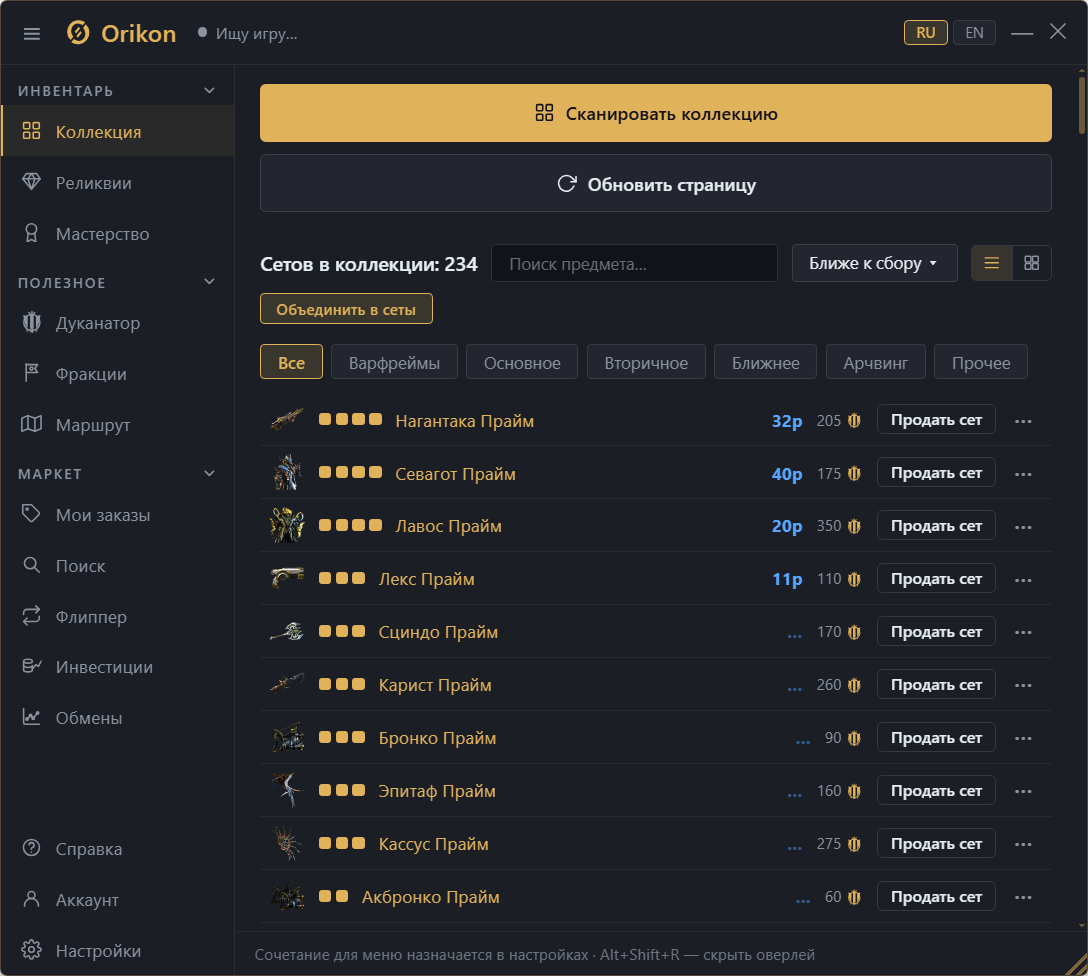Viewport: 1088px width, 976px height.
Task: Filter by Вторичное tab
Action: pos(646,362)
